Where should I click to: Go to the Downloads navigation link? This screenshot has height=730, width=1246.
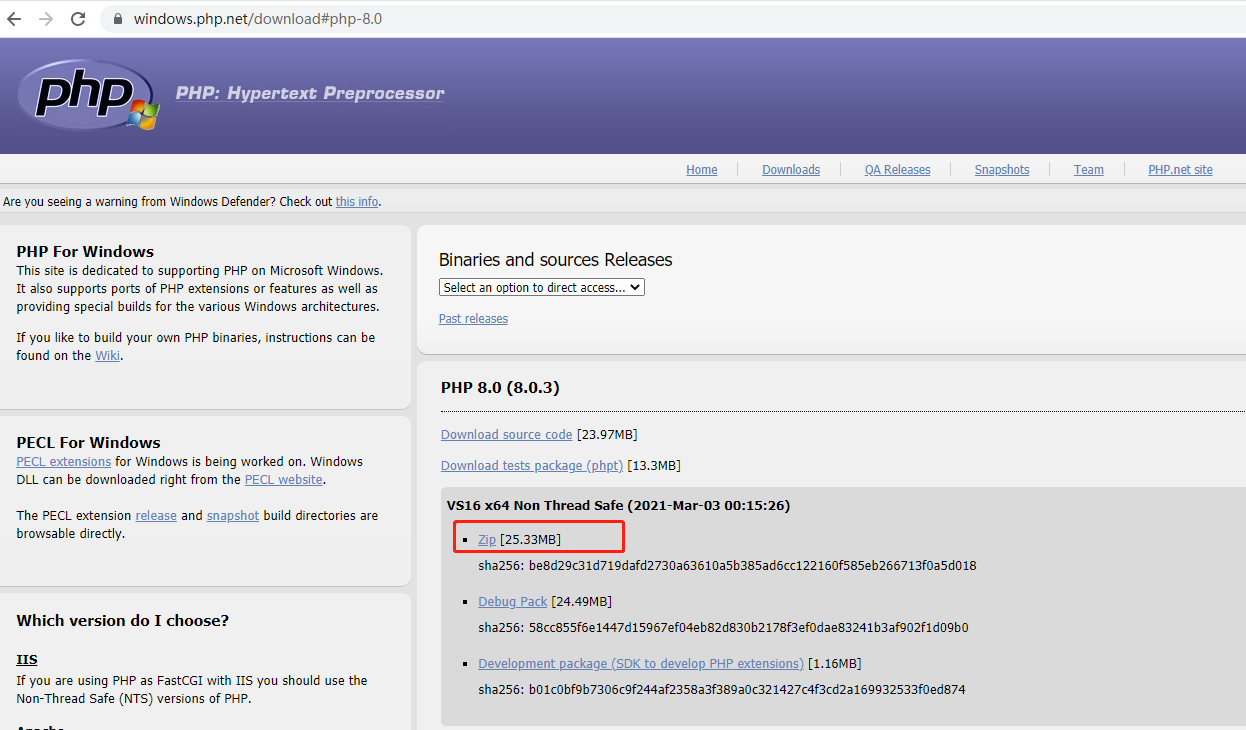pos(791,170)
